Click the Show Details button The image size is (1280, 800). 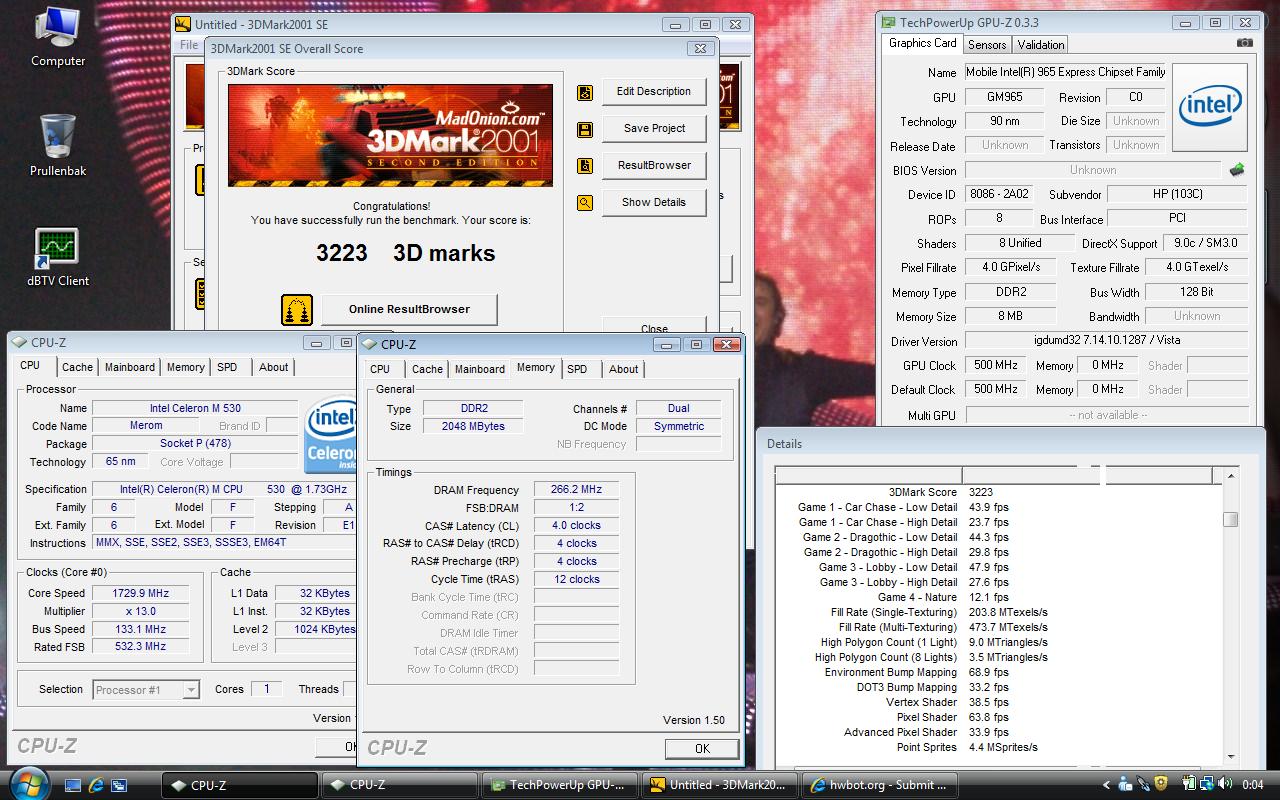(x=654, y=203)
